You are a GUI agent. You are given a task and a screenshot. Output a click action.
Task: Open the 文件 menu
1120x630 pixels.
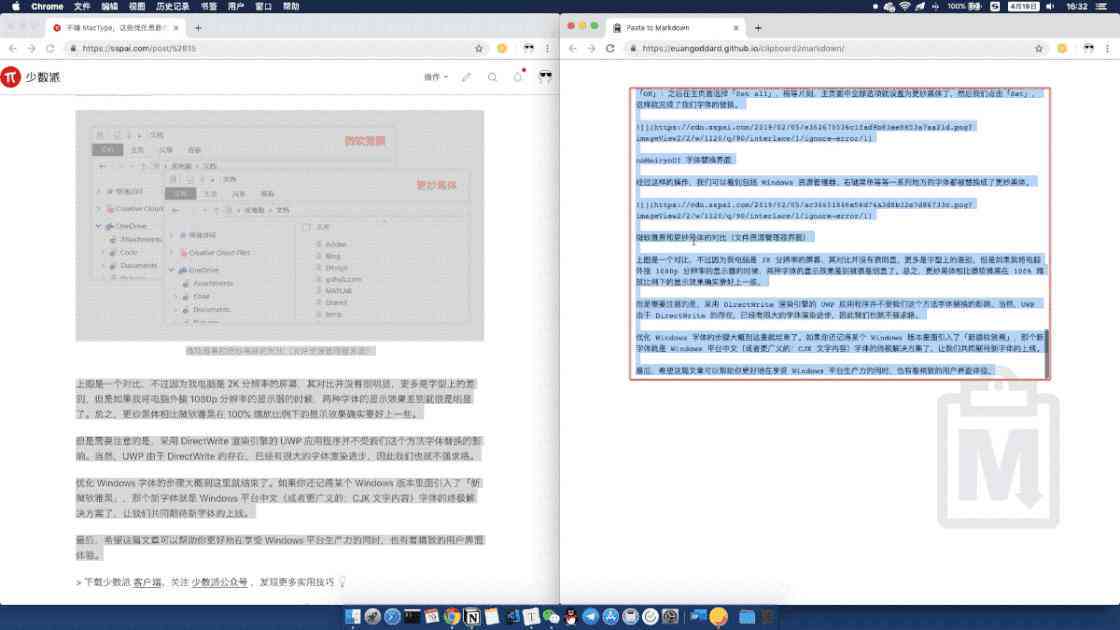82,6
